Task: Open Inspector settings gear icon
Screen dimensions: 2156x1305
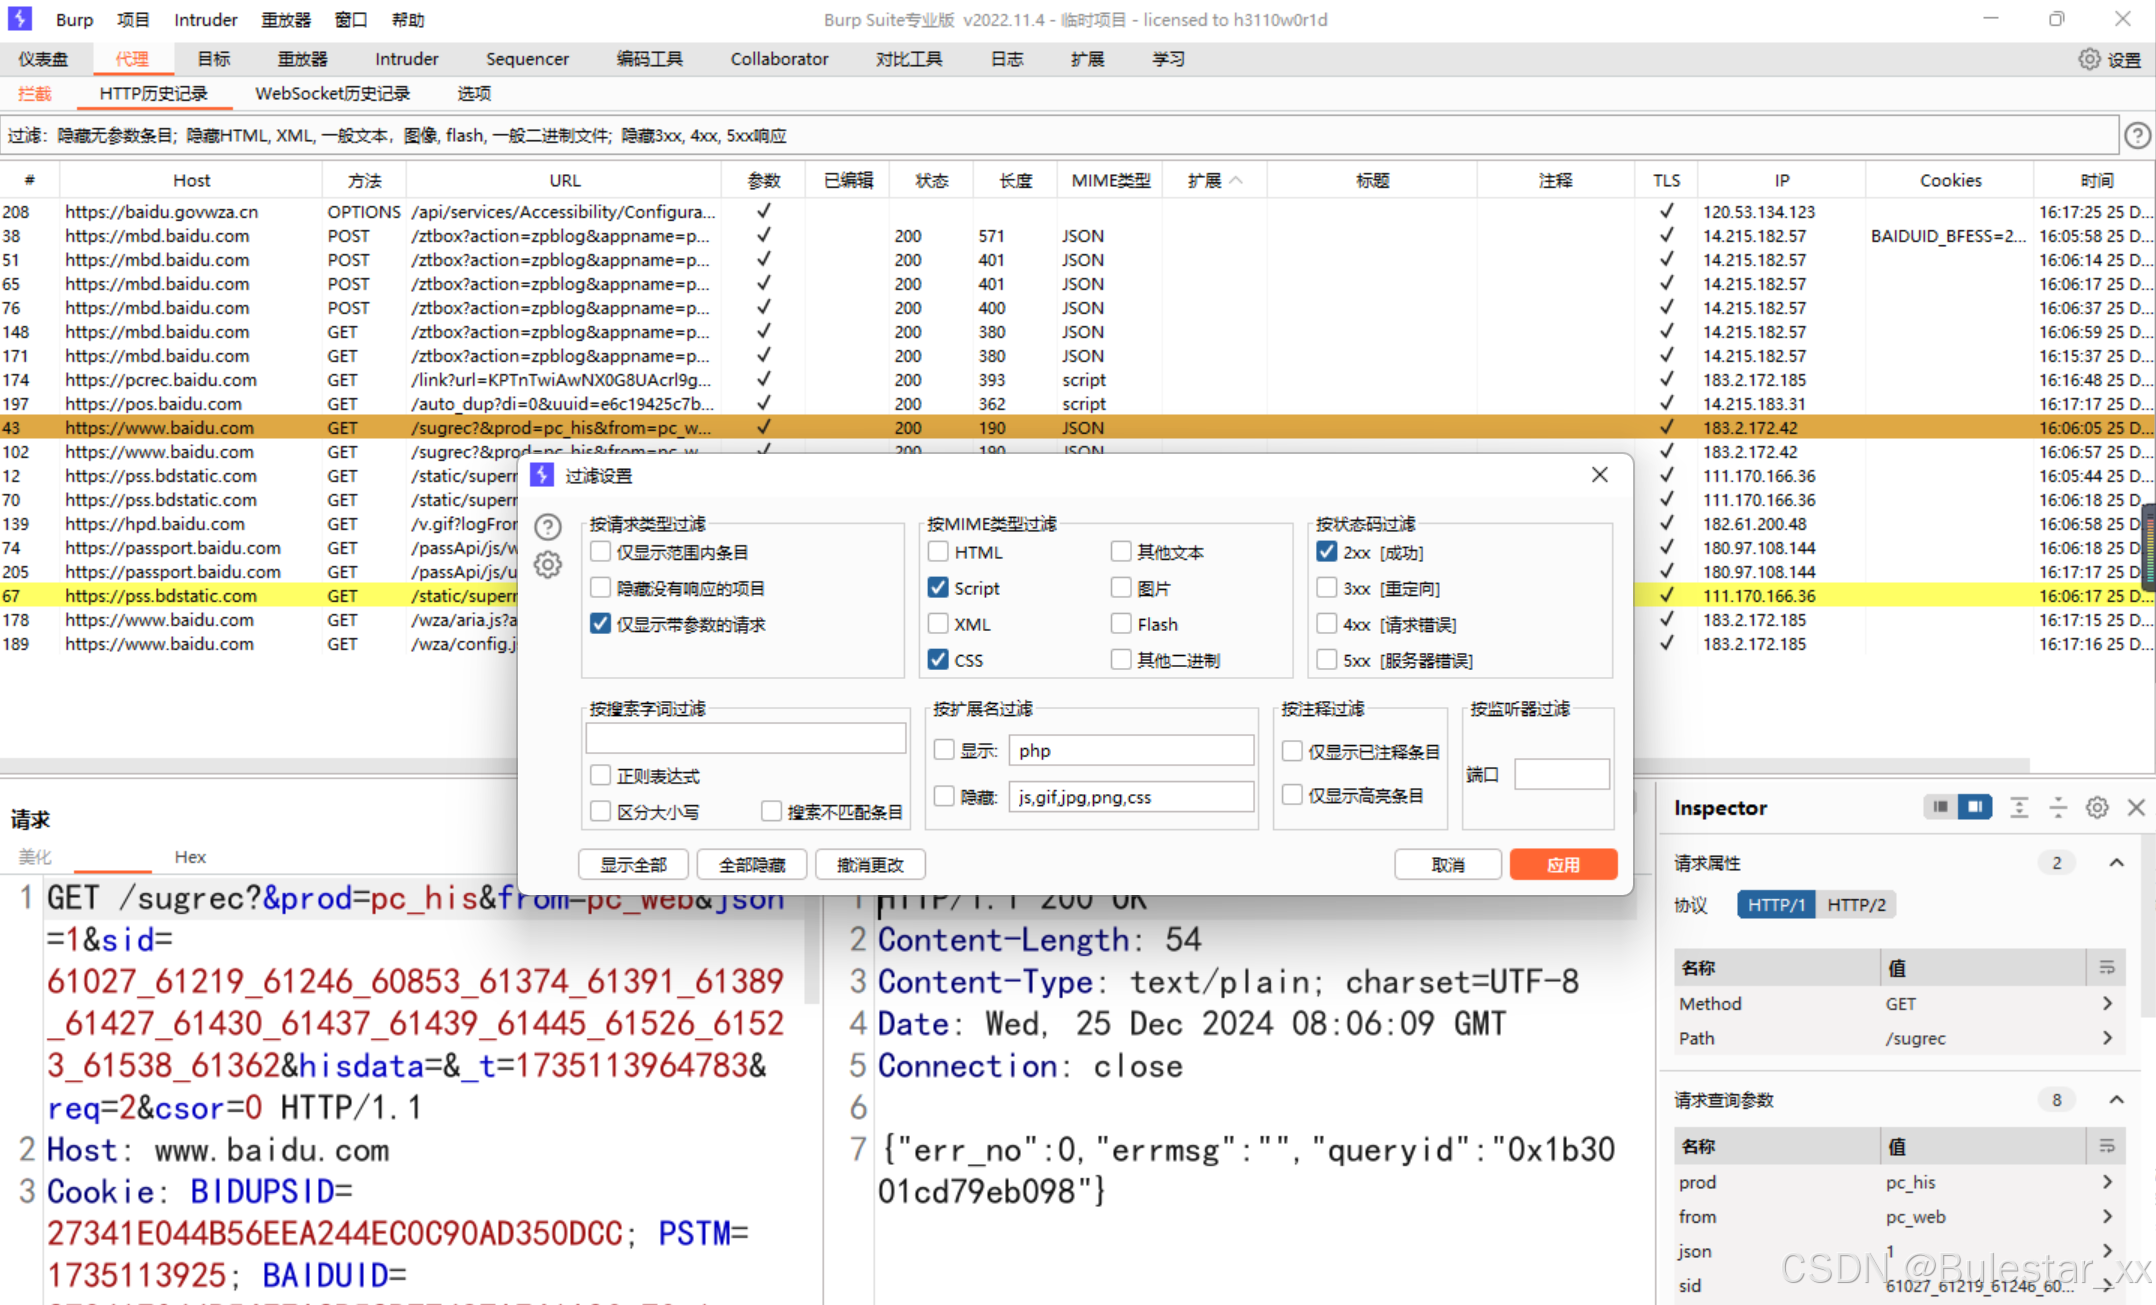Action: point(2097,807)
